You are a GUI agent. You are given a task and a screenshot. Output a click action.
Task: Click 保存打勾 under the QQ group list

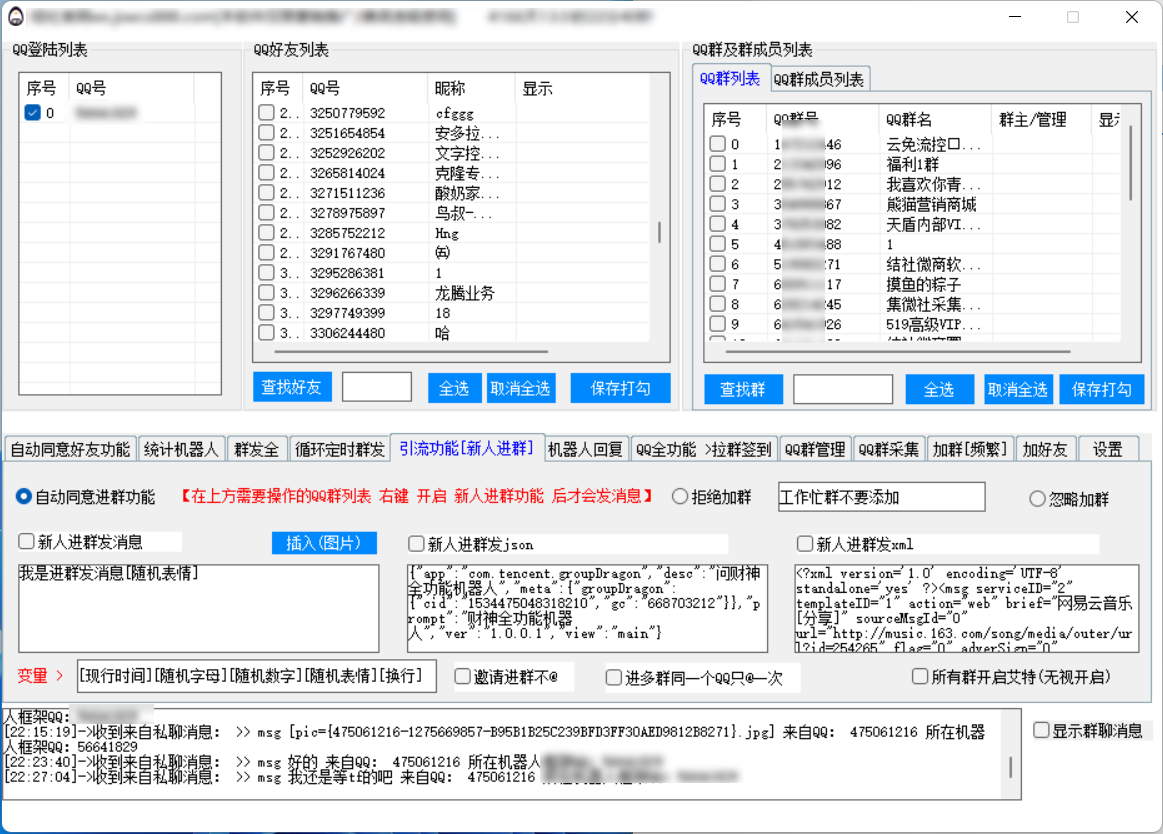1101,390
